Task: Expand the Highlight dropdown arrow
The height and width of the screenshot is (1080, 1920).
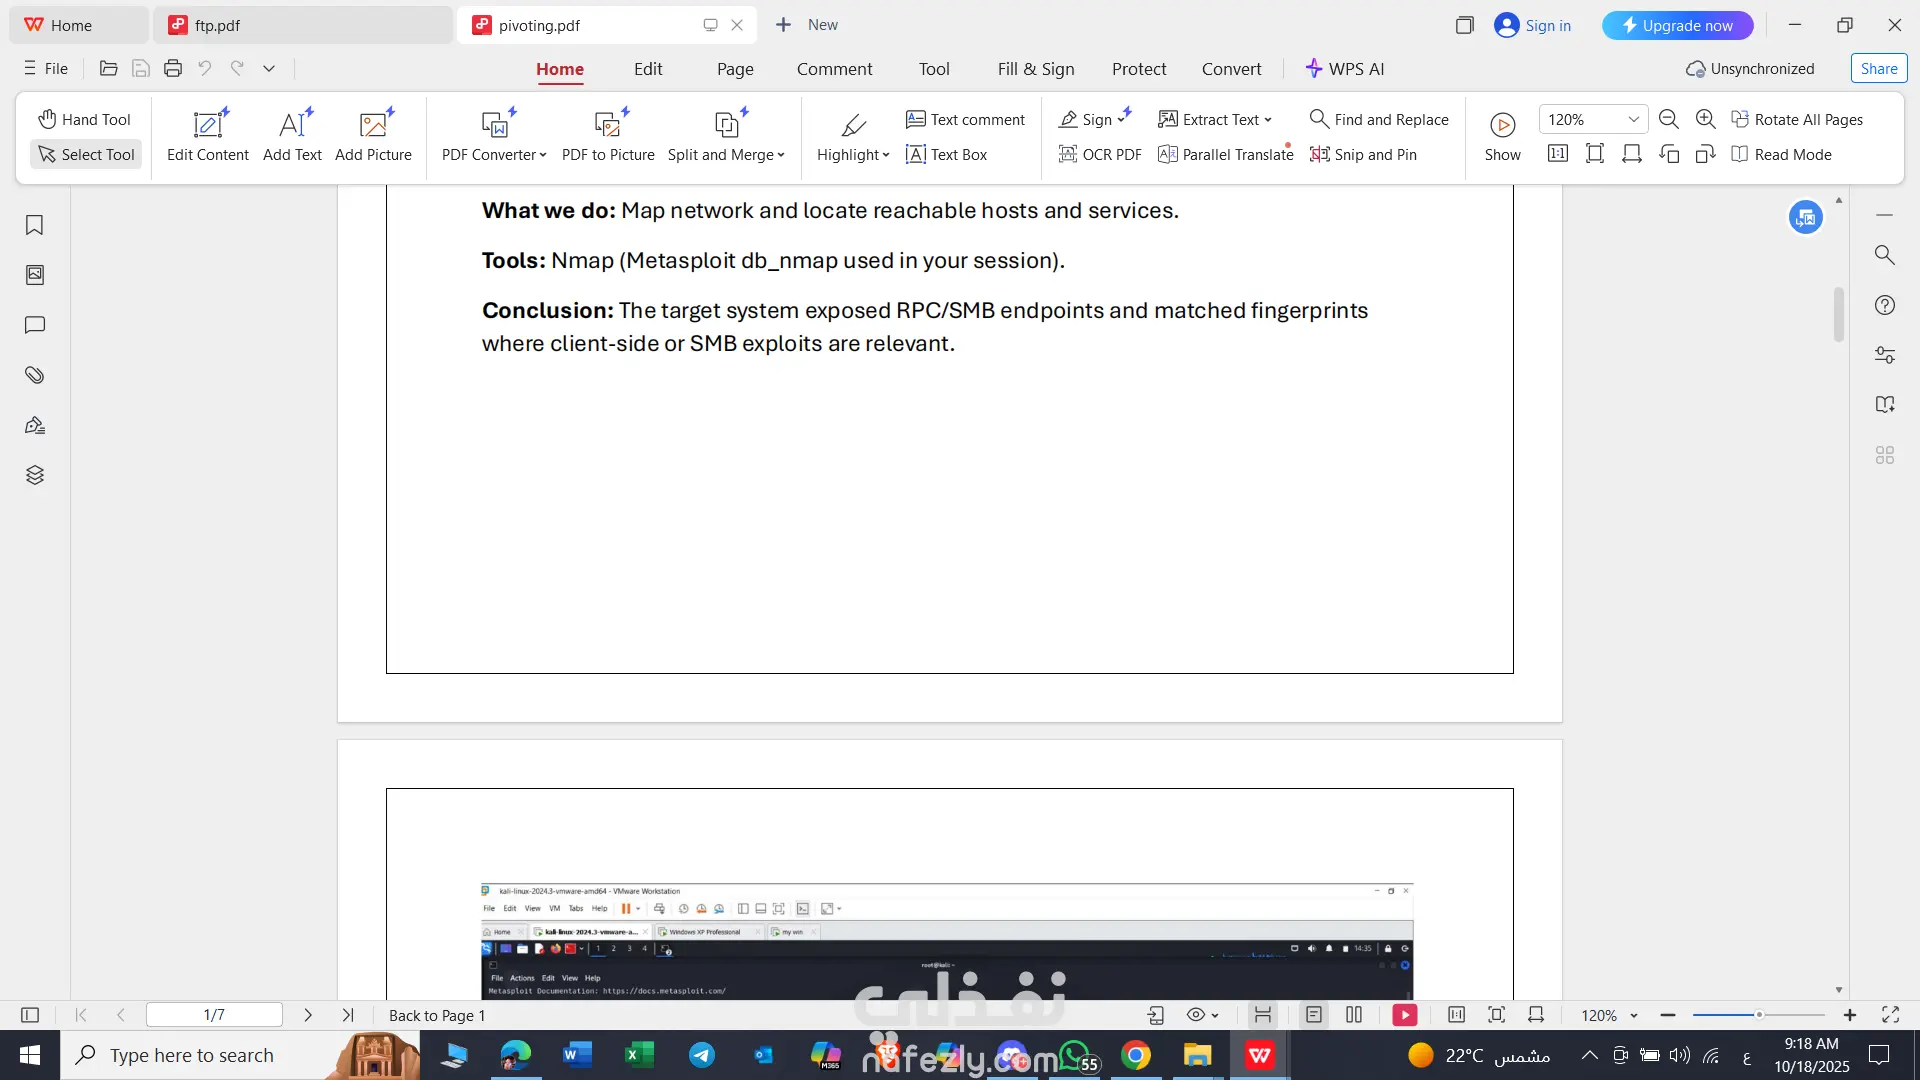Action: (x=886, y=155)
